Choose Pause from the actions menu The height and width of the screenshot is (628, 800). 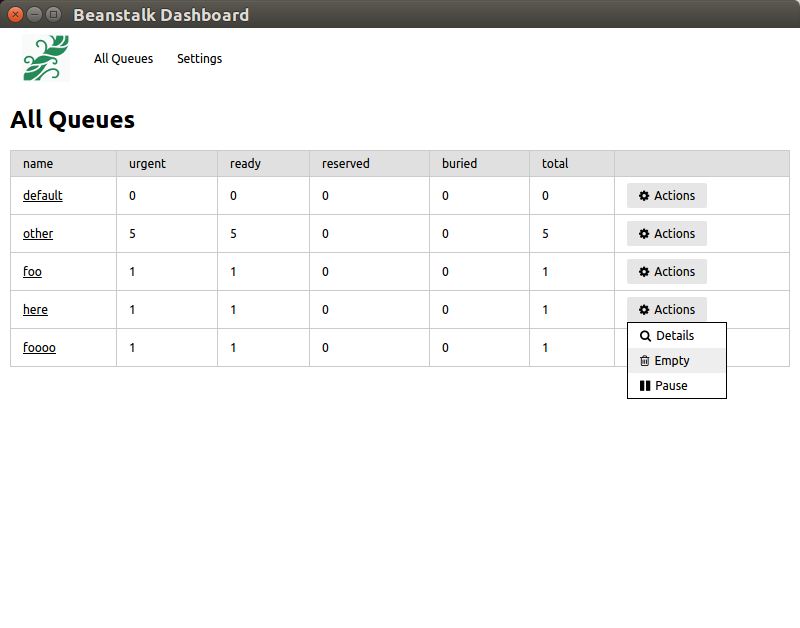pos(677,386)
